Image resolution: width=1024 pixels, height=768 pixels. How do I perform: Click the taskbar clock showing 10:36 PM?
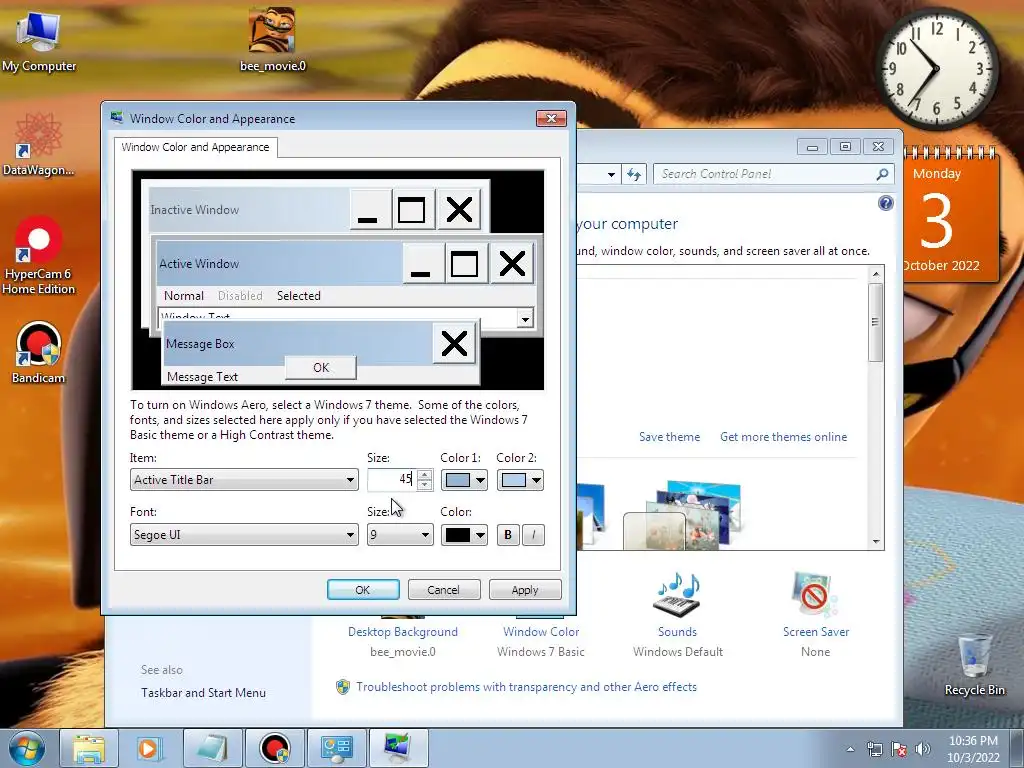tap(973, 749)
